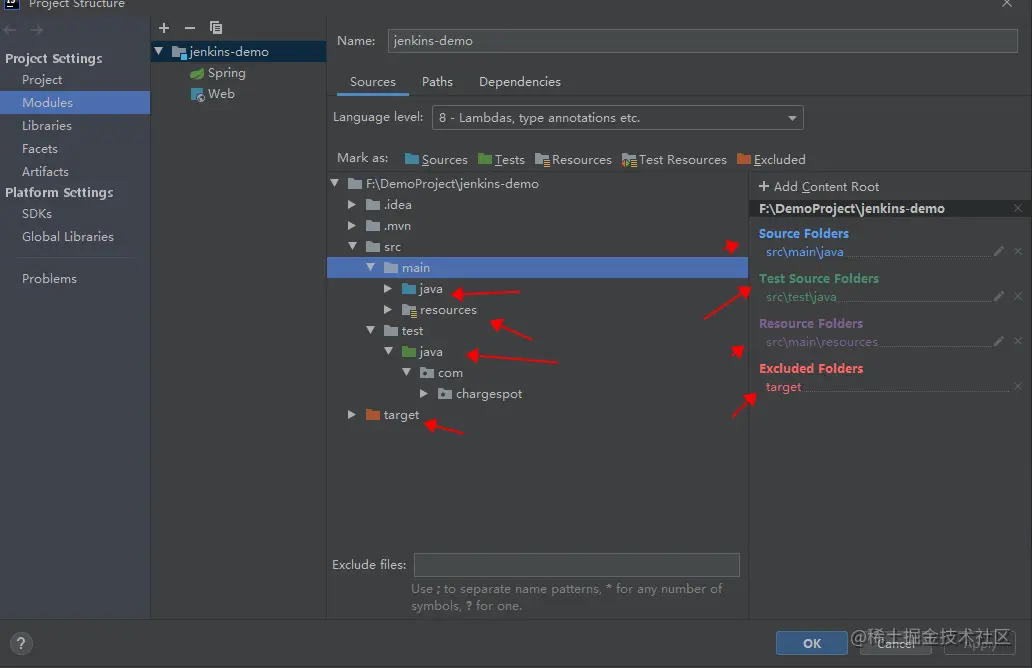Image resolution: width=1032 pixels, height=668 pixels.
Task: Mark the selected folder as Excluded
Action: click(771, 159)
